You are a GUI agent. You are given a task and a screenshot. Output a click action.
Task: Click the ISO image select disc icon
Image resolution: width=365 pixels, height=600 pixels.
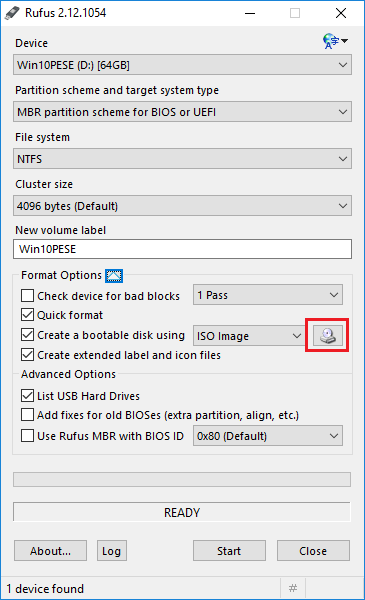pyautogui.click(x=328, y=336)
